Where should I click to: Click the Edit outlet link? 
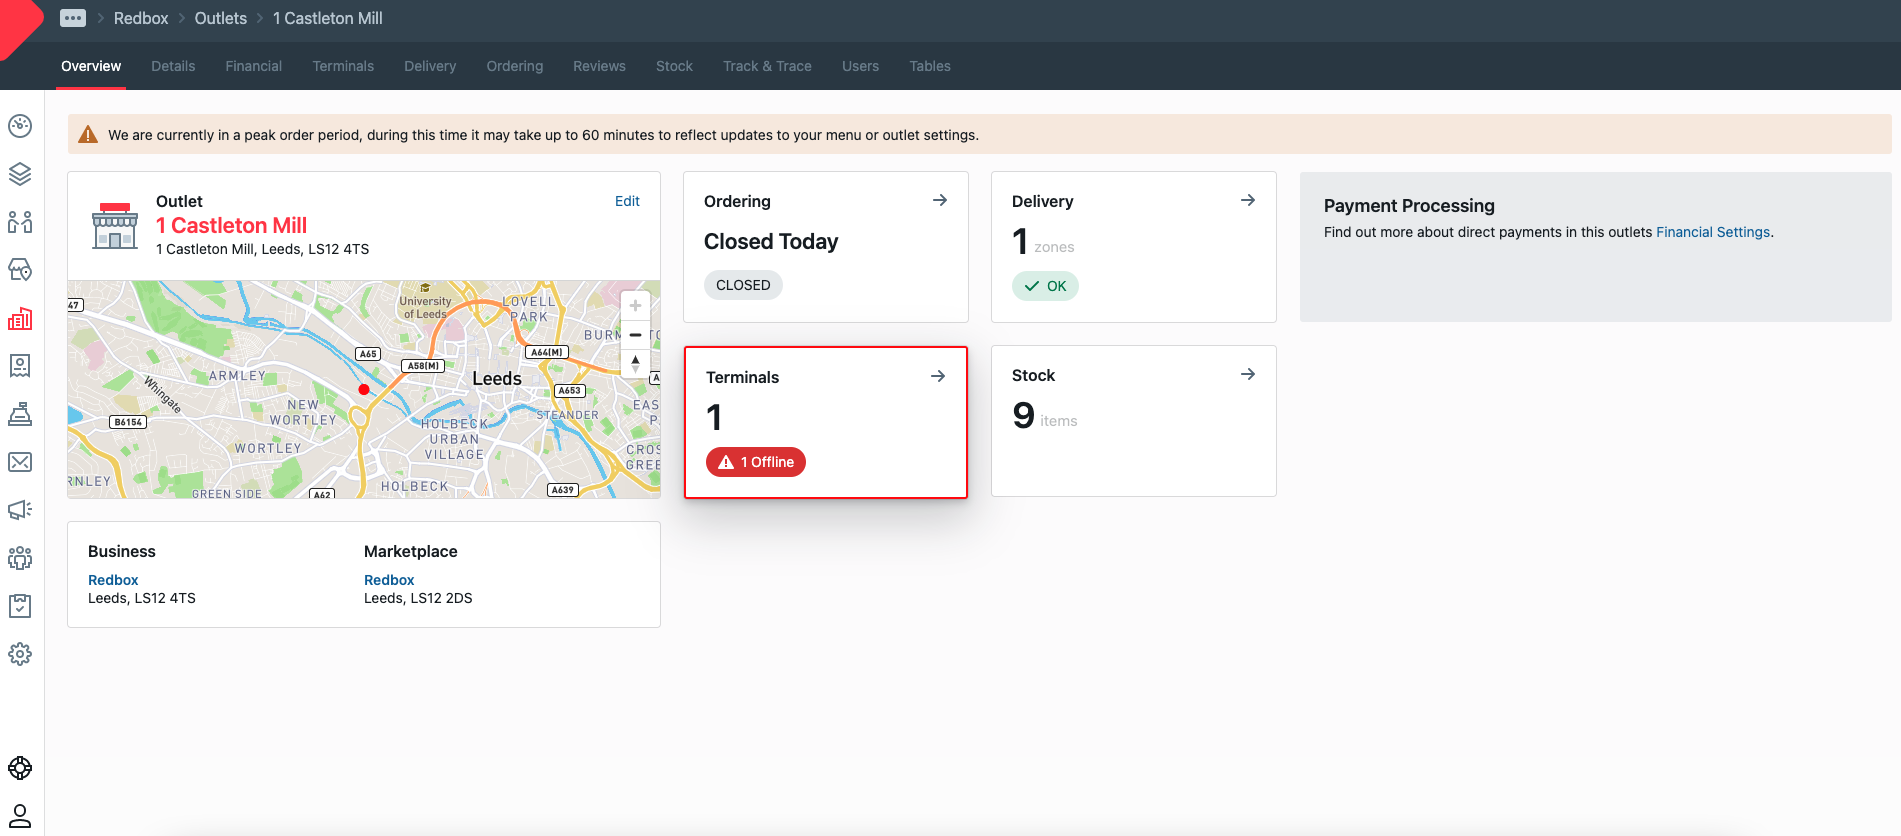click(x=627, y=201)
